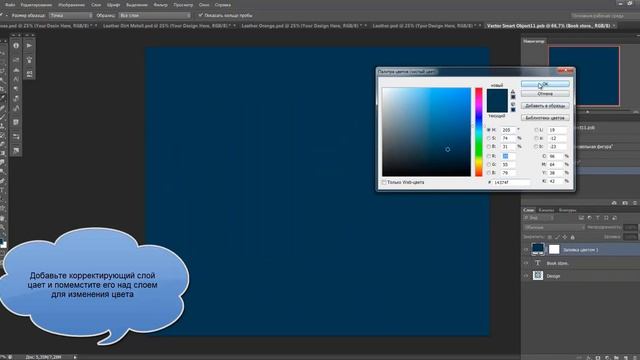Toggle visibility of Book store text layer
The width and height of the screenshot is (640, 360).
pyautogui.click(x=526, y=263)
